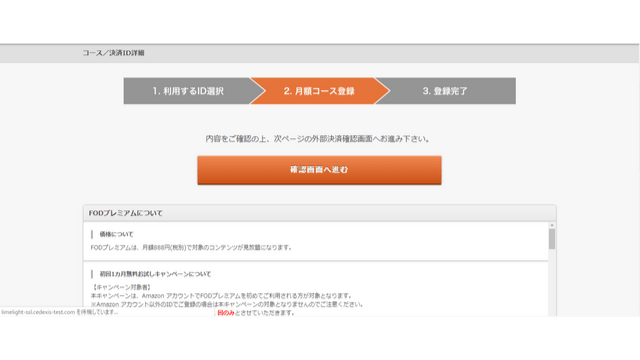This screenshot has width=640, height=360.
Task: Select step 2. 月額コース登録
Action: [x=319, y=91]
